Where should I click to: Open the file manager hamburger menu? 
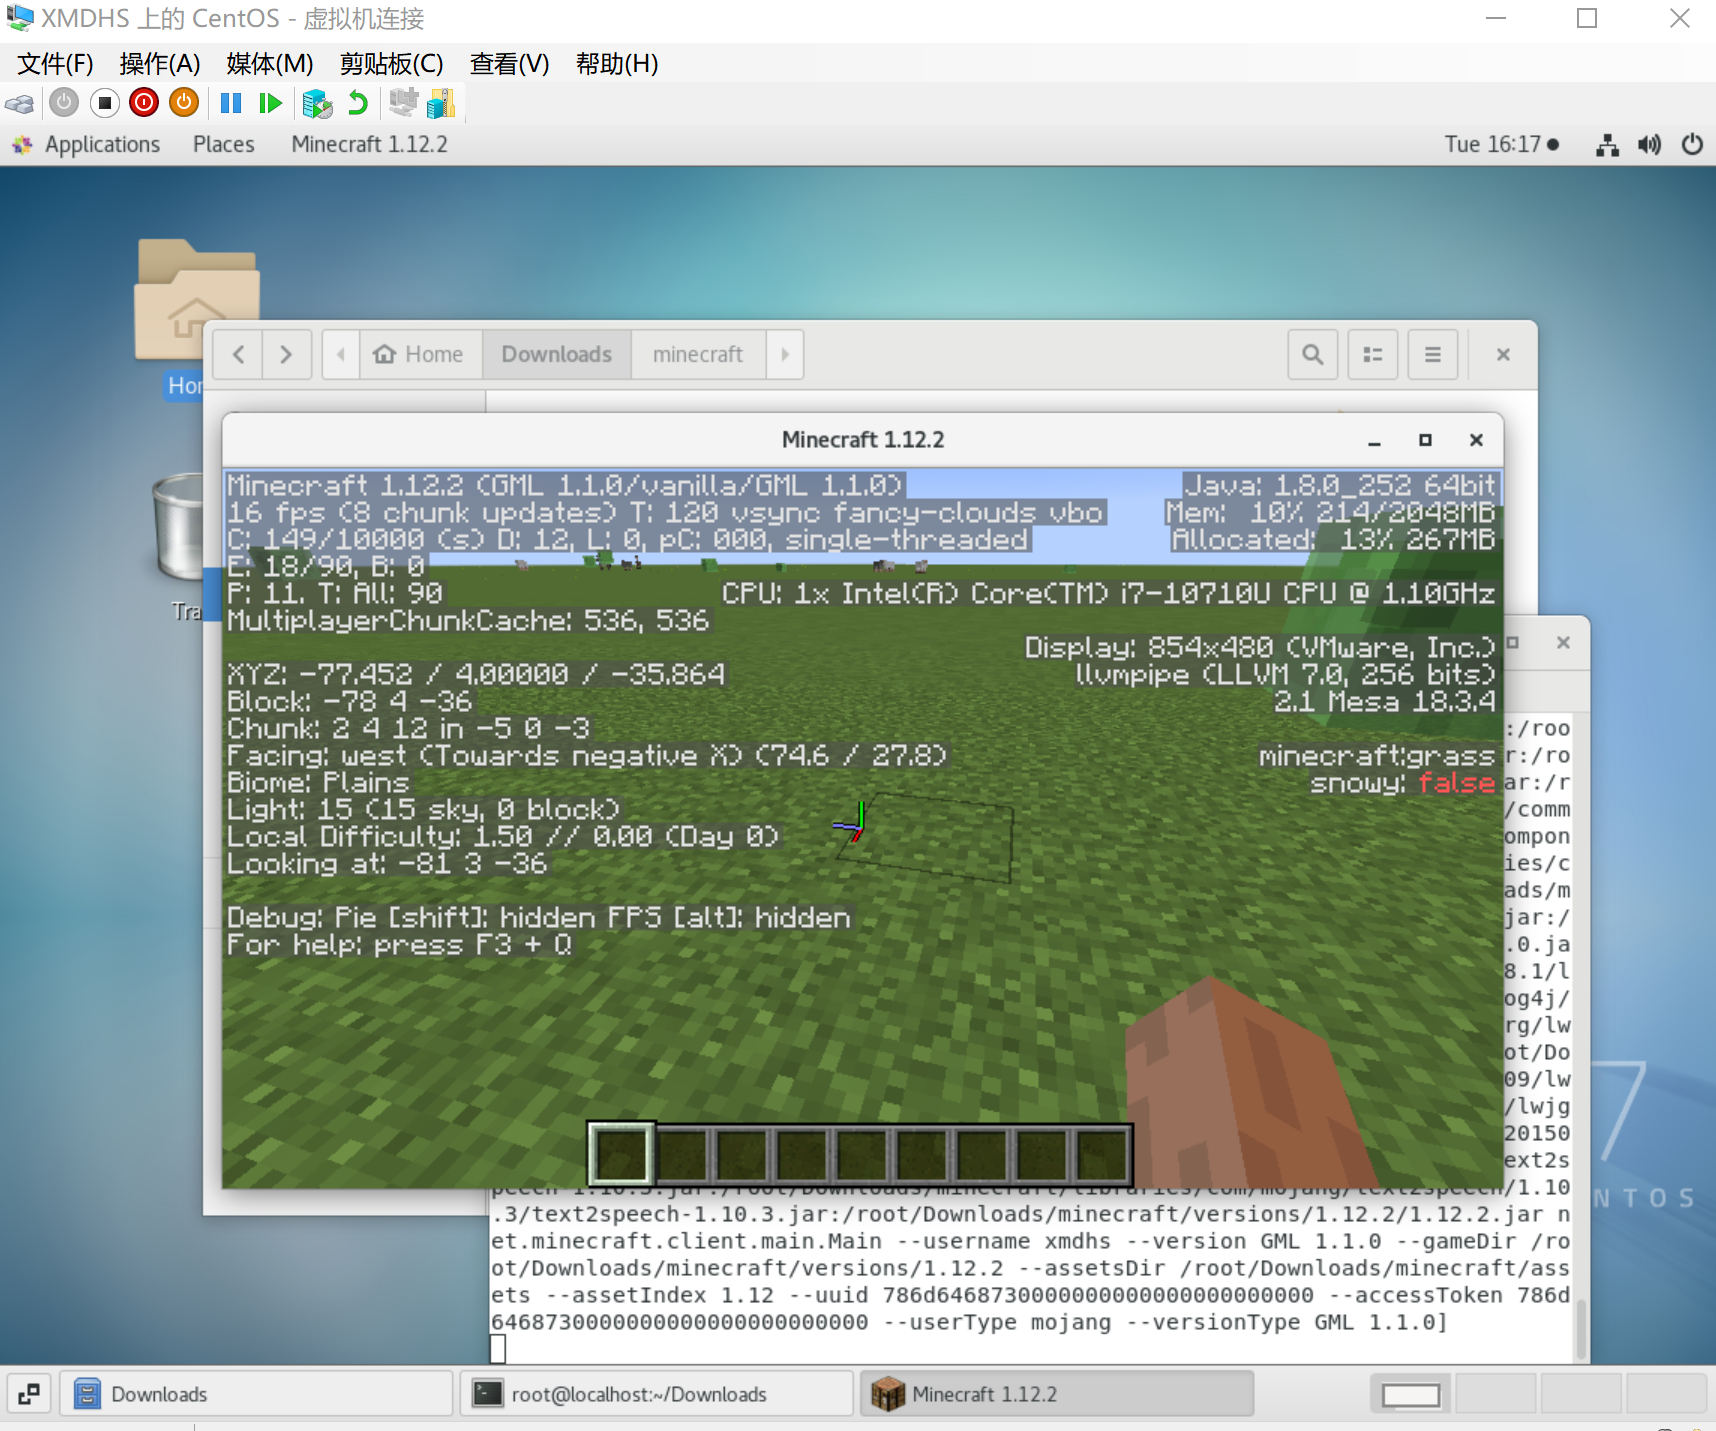tap(1433, 355)
